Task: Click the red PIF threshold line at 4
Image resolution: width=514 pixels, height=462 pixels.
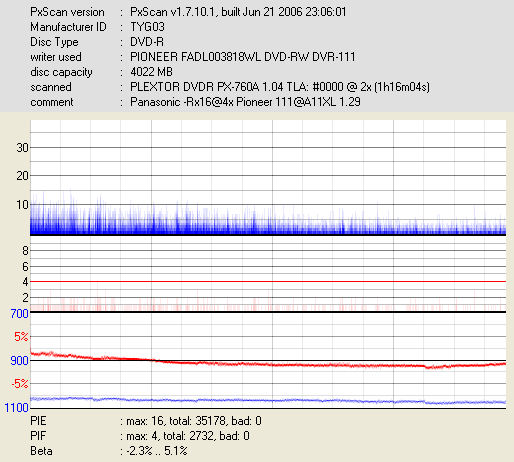Action: pos(268,282)
